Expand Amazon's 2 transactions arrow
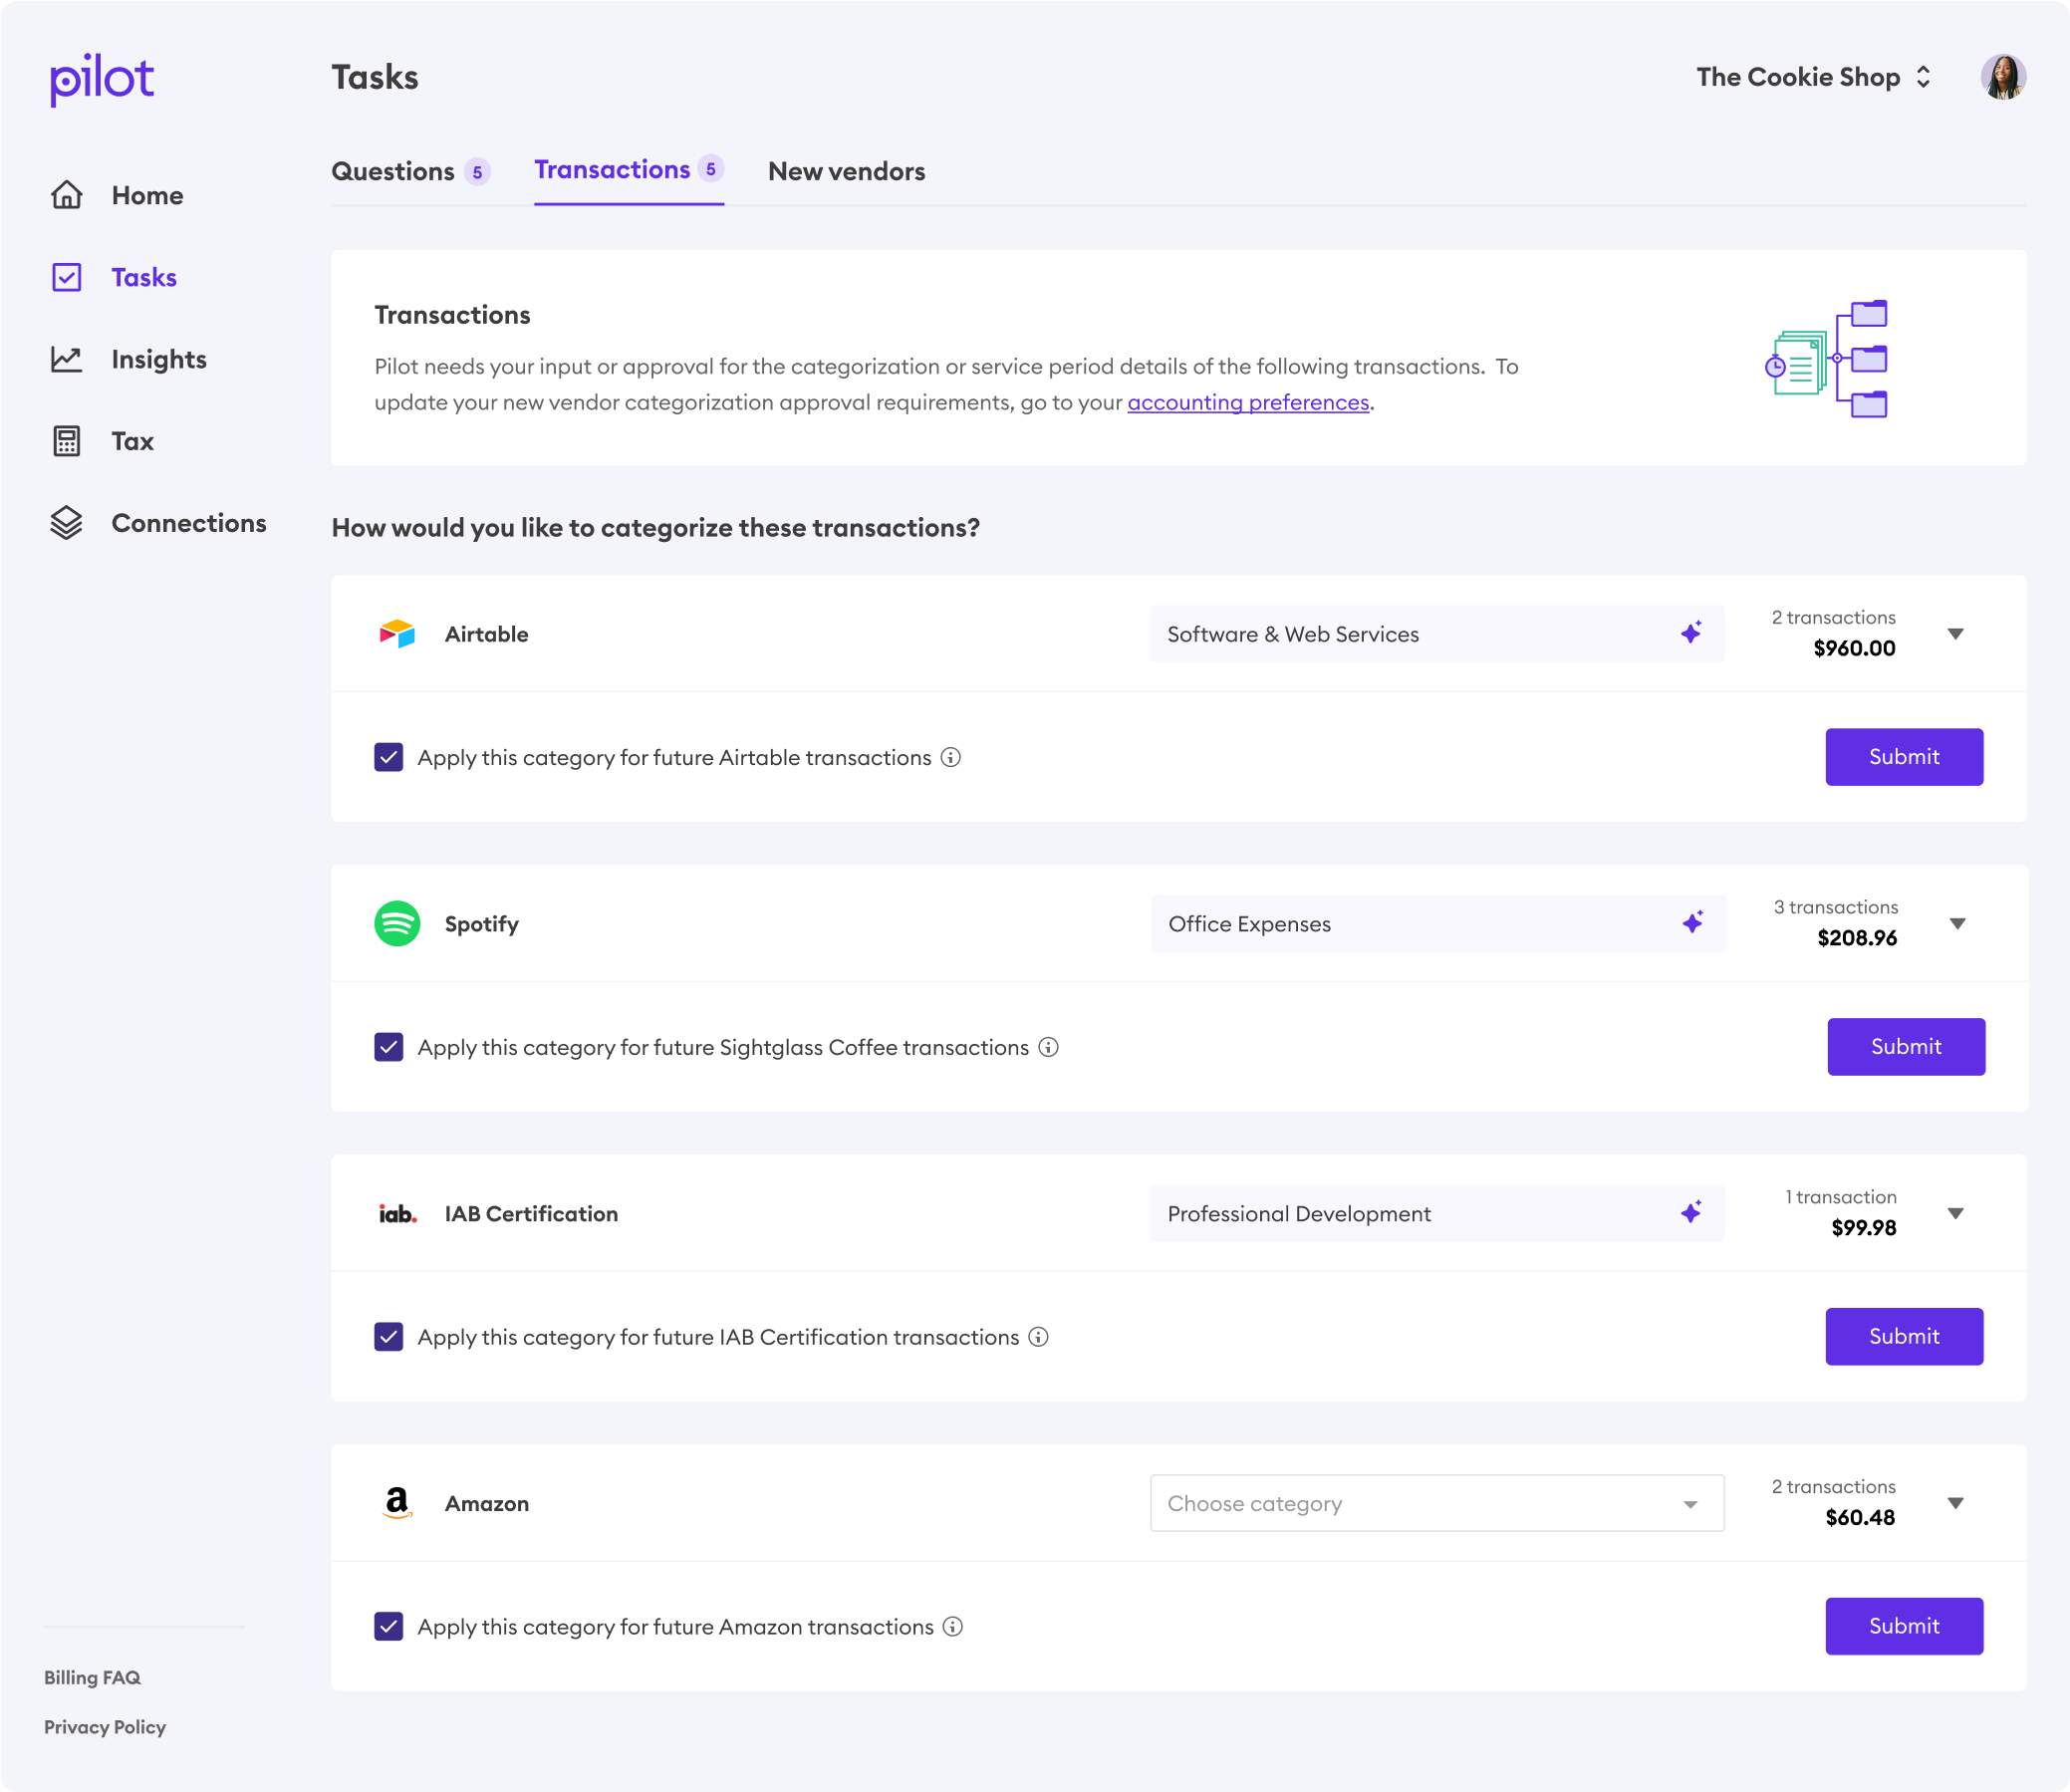 1956,1503
